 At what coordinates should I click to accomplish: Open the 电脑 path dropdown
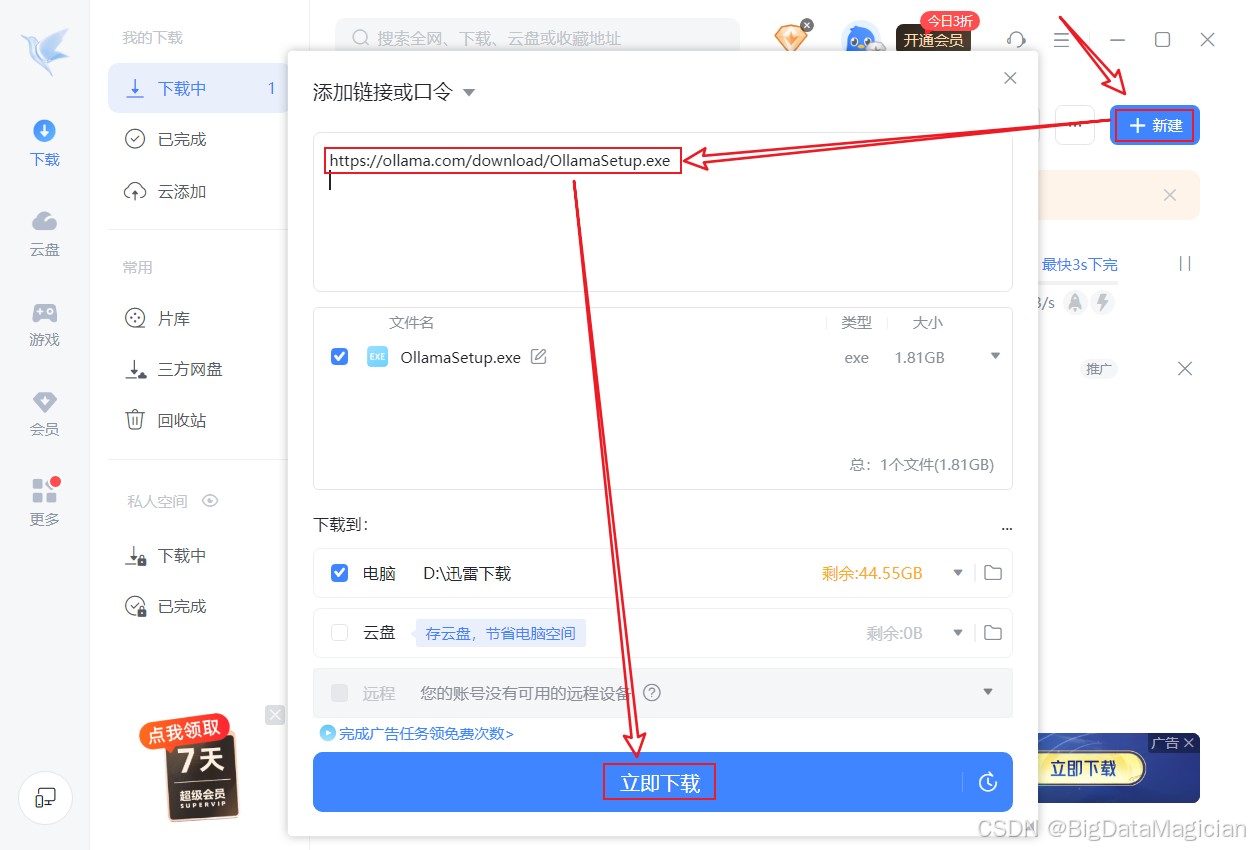click(x=958, y=573)
